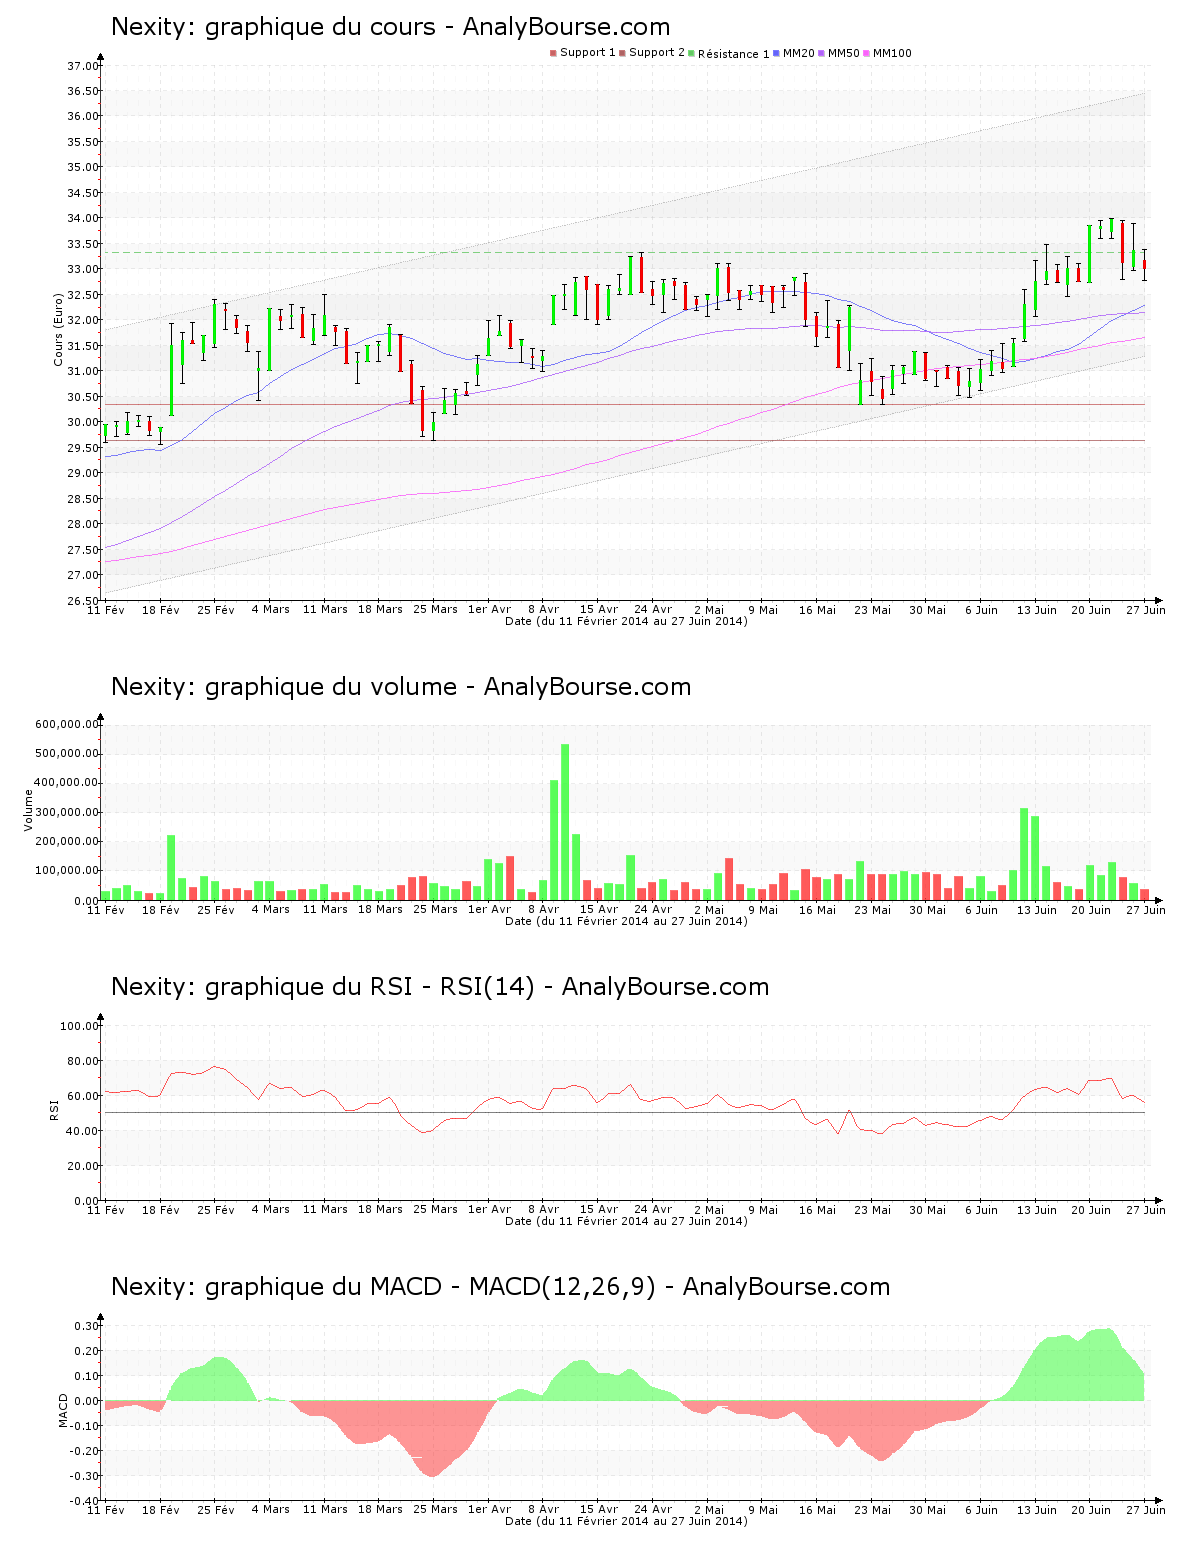Click the Support 1 red legend swatch
Screen dimensions: 1200x1550
point(553,53)
